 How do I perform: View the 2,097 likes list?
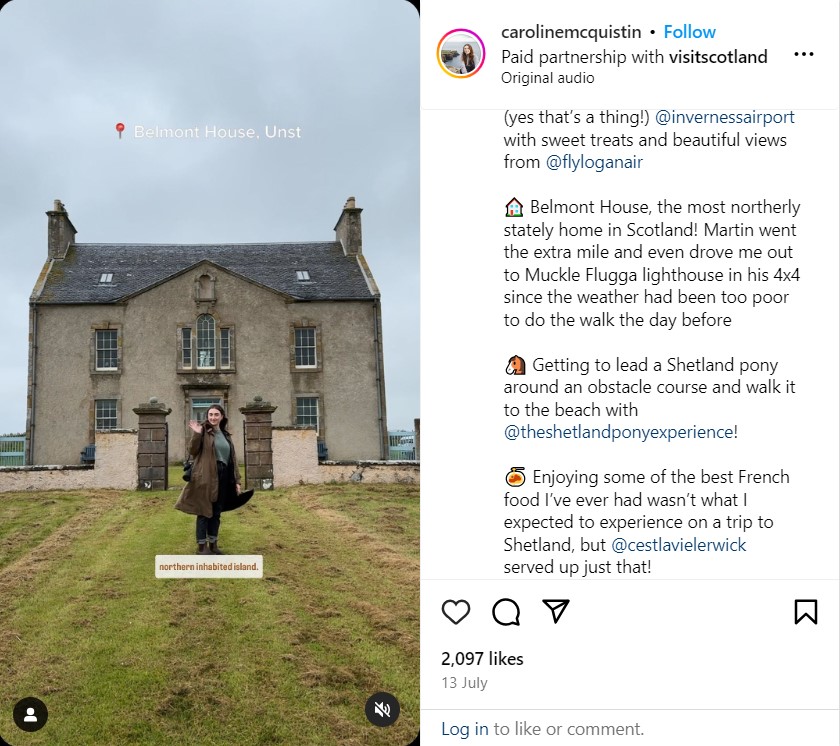482,658
